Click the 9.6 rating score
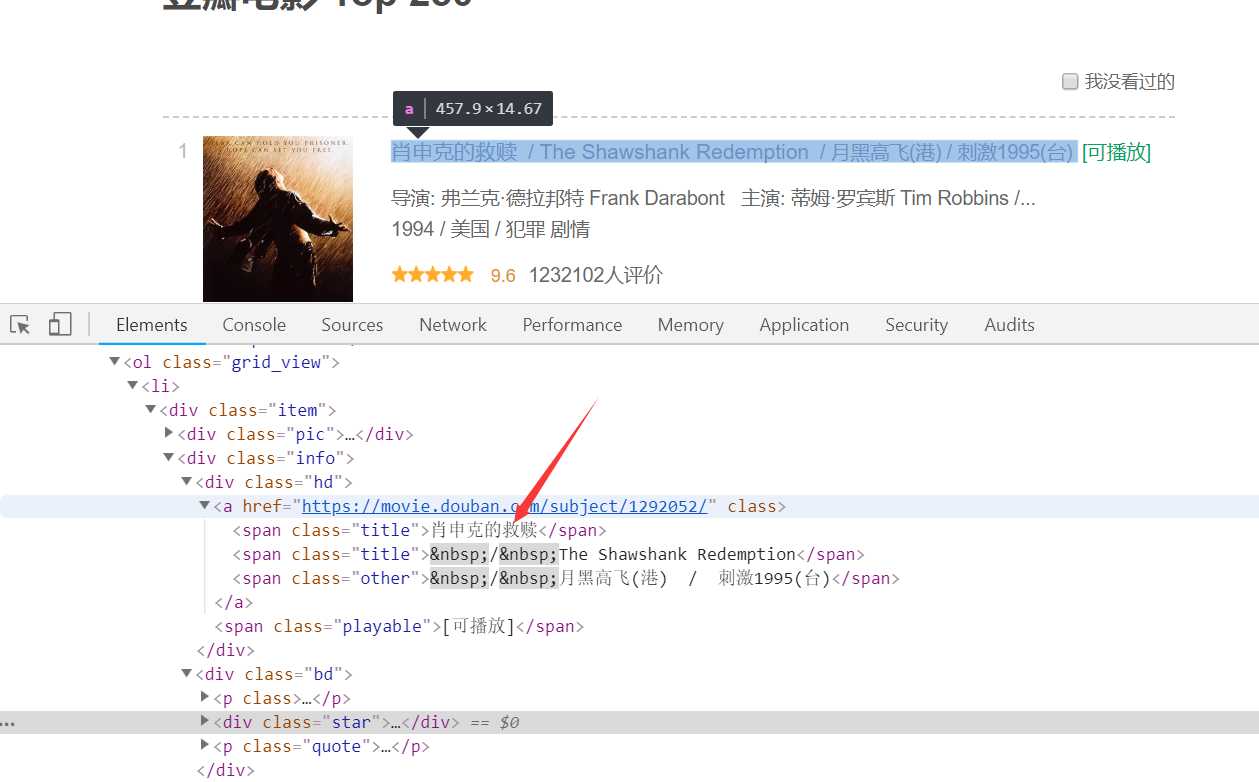This screenshot has height=782, width=1259. pyautogui.click(x=503, y=275)
